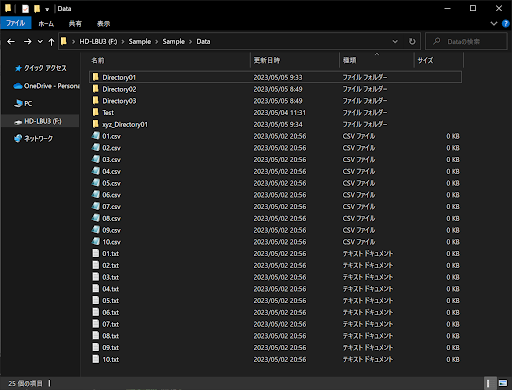
Task: Open the File (ファイル) ribbon tab
Action: pyautogui.click(x=16, y=23)
